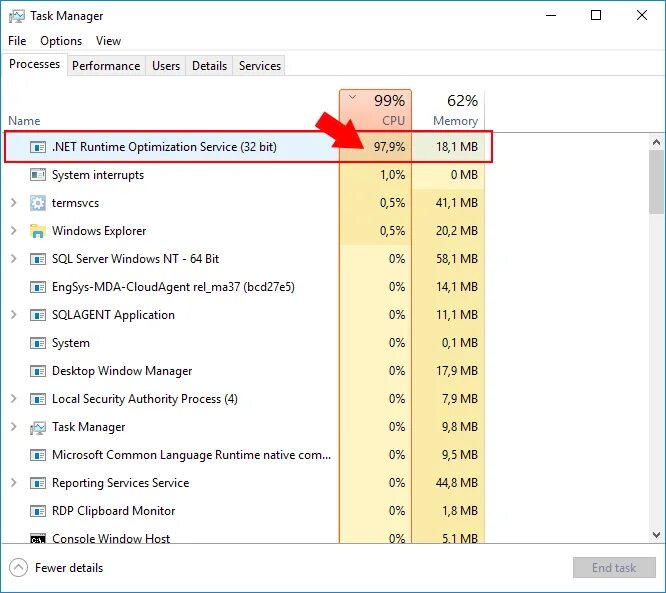Click the Desktop Window Manager icon
Viewport: 666px width, 593px height.
pyautogui.click(x=38, y=371)
